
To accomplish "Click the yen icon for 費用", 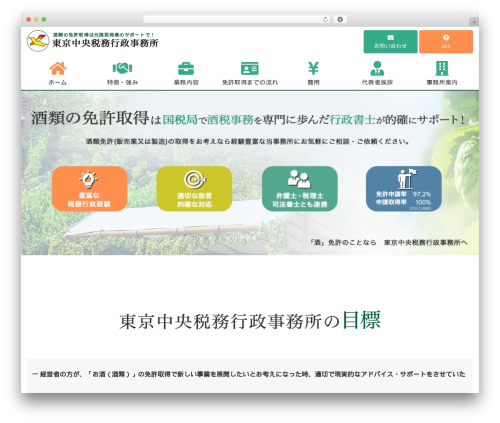I will pos(313,68).
